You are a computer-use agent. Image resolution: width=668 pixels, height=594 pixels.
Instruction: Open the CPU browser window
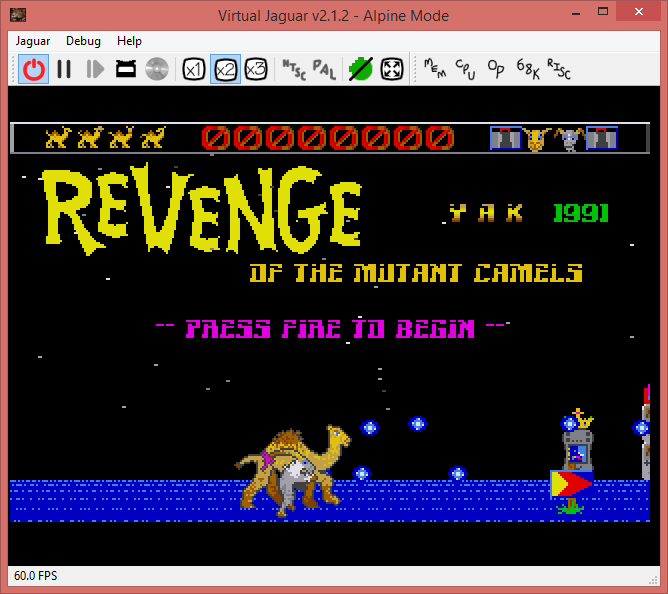click(466, 69)
